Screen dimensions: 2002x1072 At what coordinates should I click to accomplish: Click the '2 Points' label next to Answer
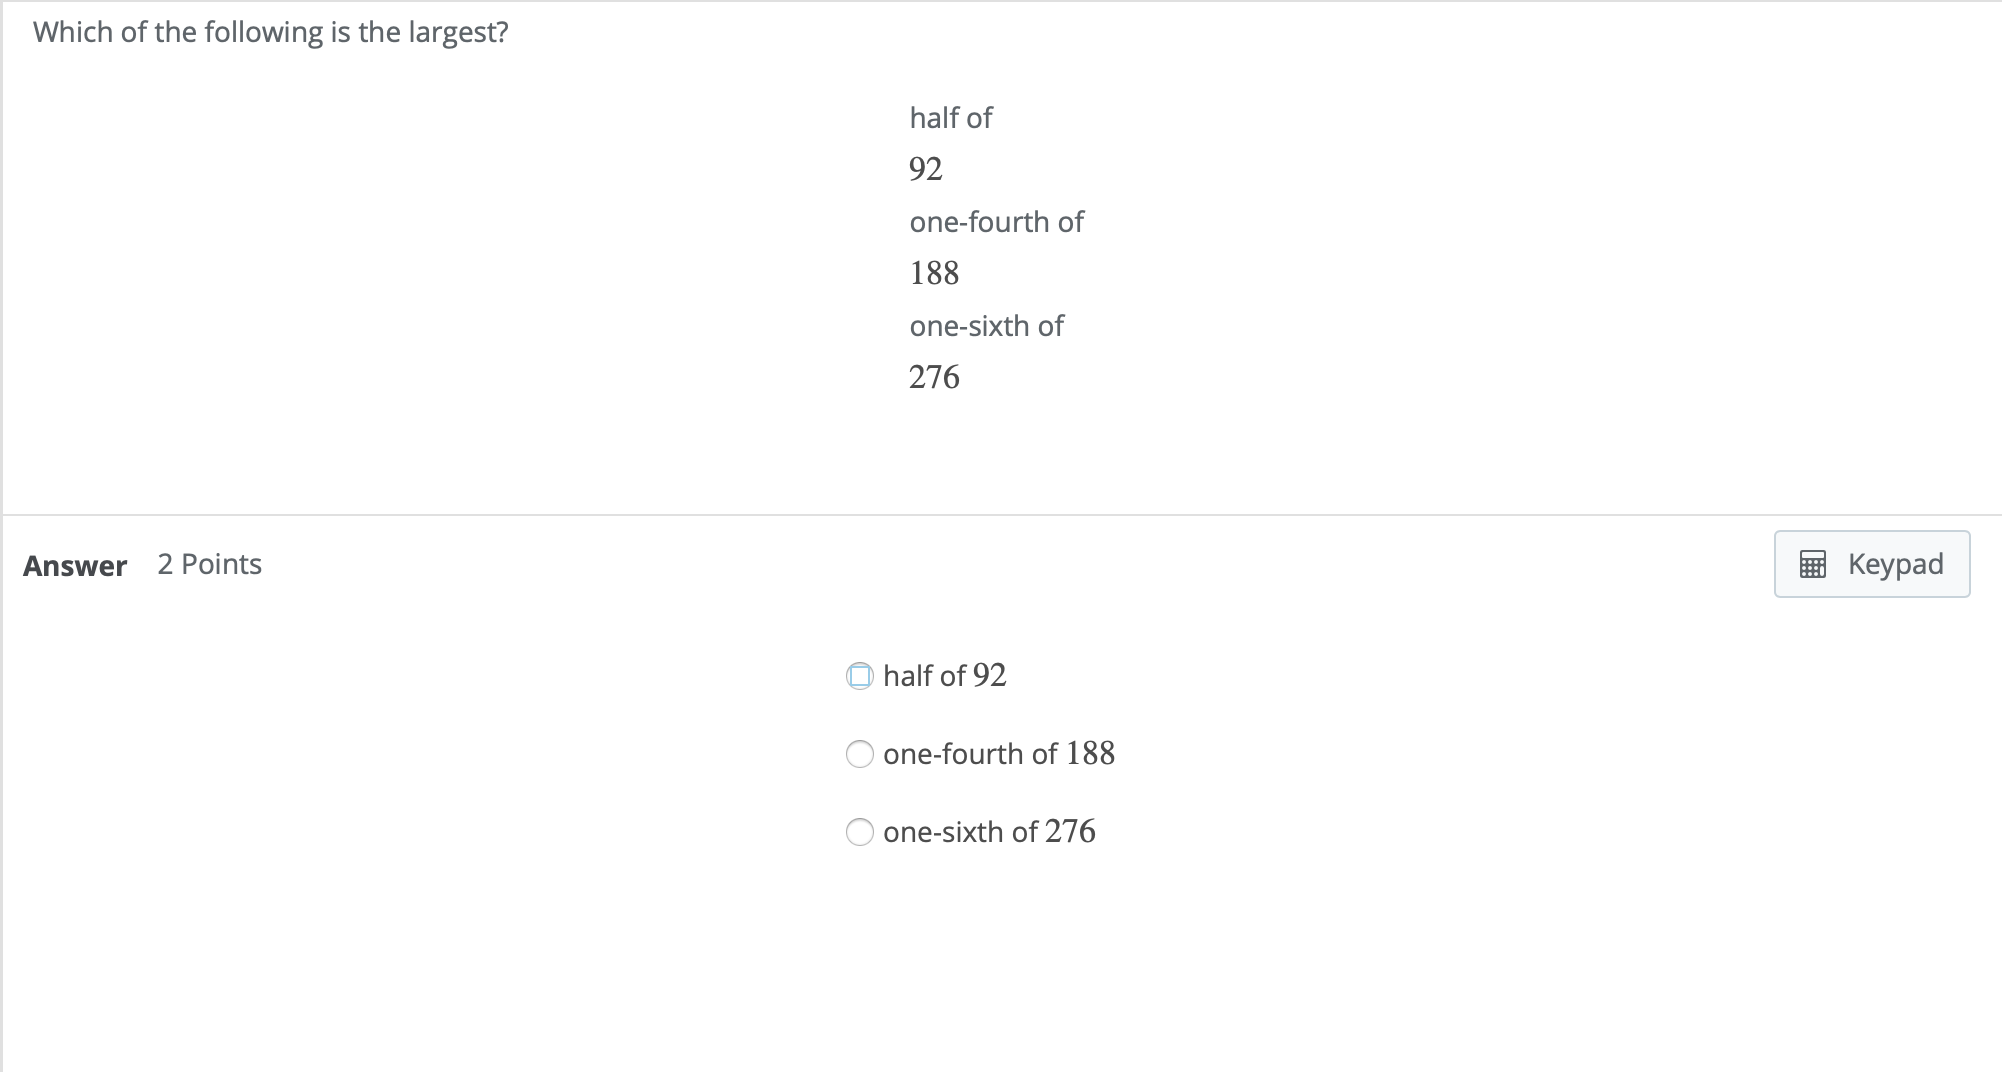click(x=209, y=564)
